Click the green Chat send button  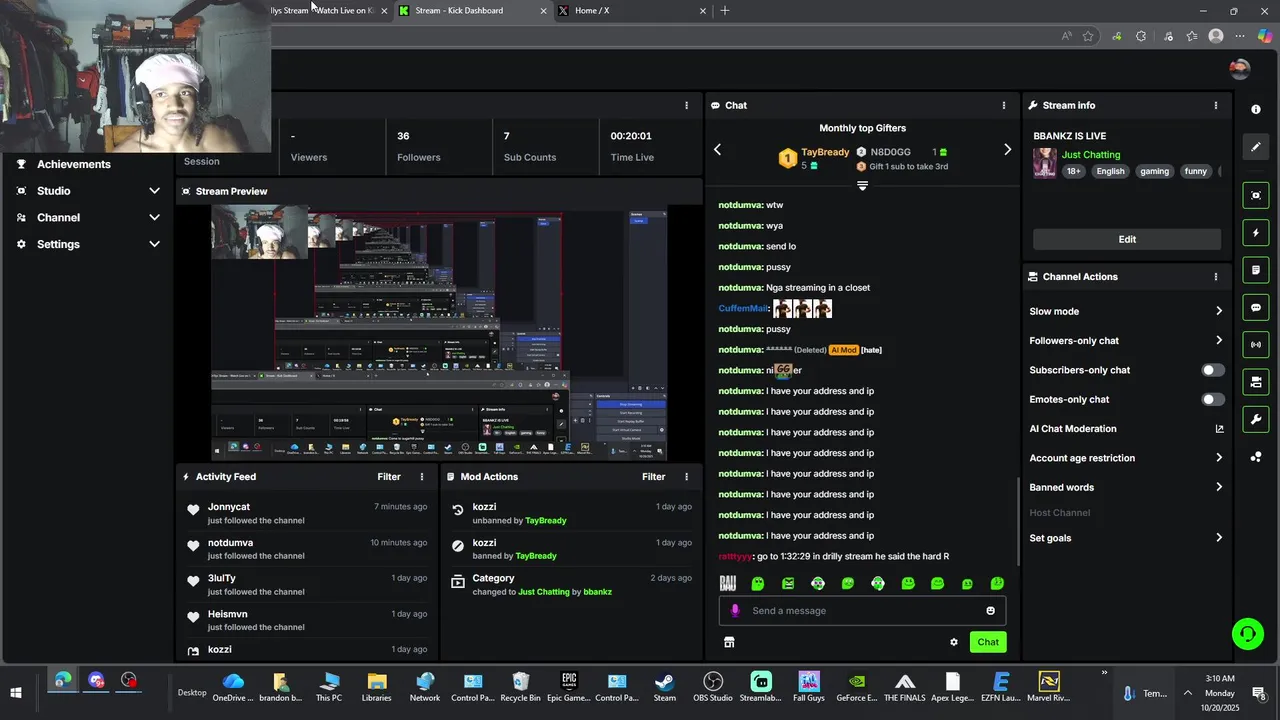click(988, 642)
